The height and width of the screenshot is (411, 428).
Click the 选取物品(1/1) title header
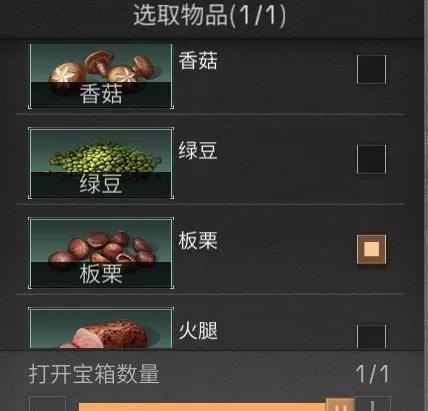210,15
